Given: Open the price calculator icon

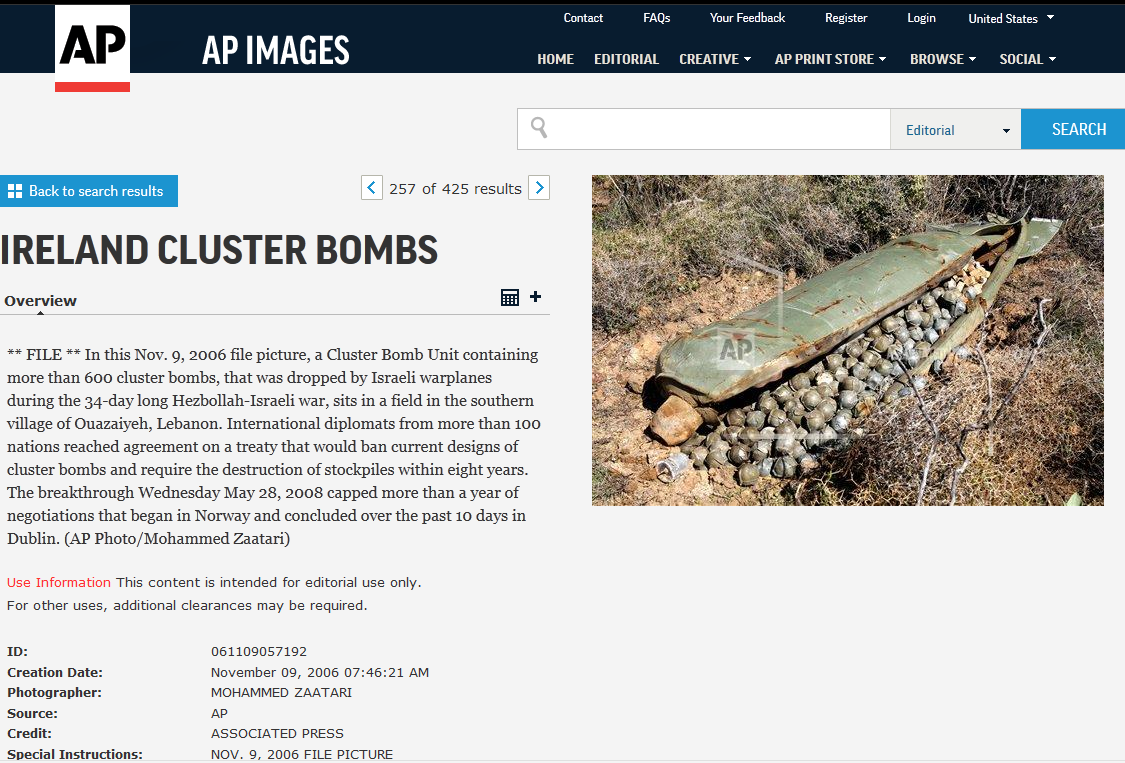Looking at the screenshot, I should click(509, 297).
